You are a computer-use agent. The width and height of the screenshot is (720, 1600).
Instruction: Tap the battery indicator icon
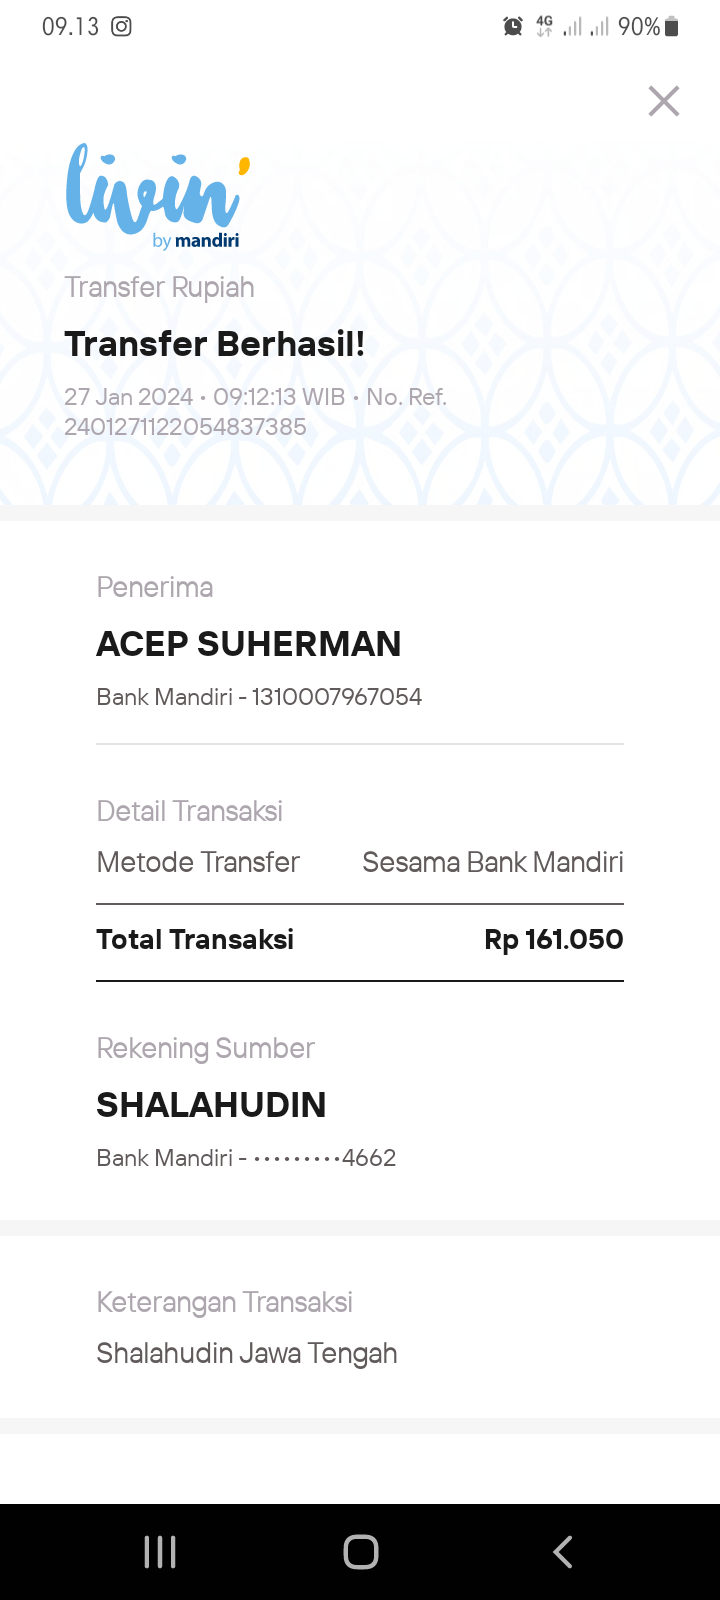[x=672, y=27]
